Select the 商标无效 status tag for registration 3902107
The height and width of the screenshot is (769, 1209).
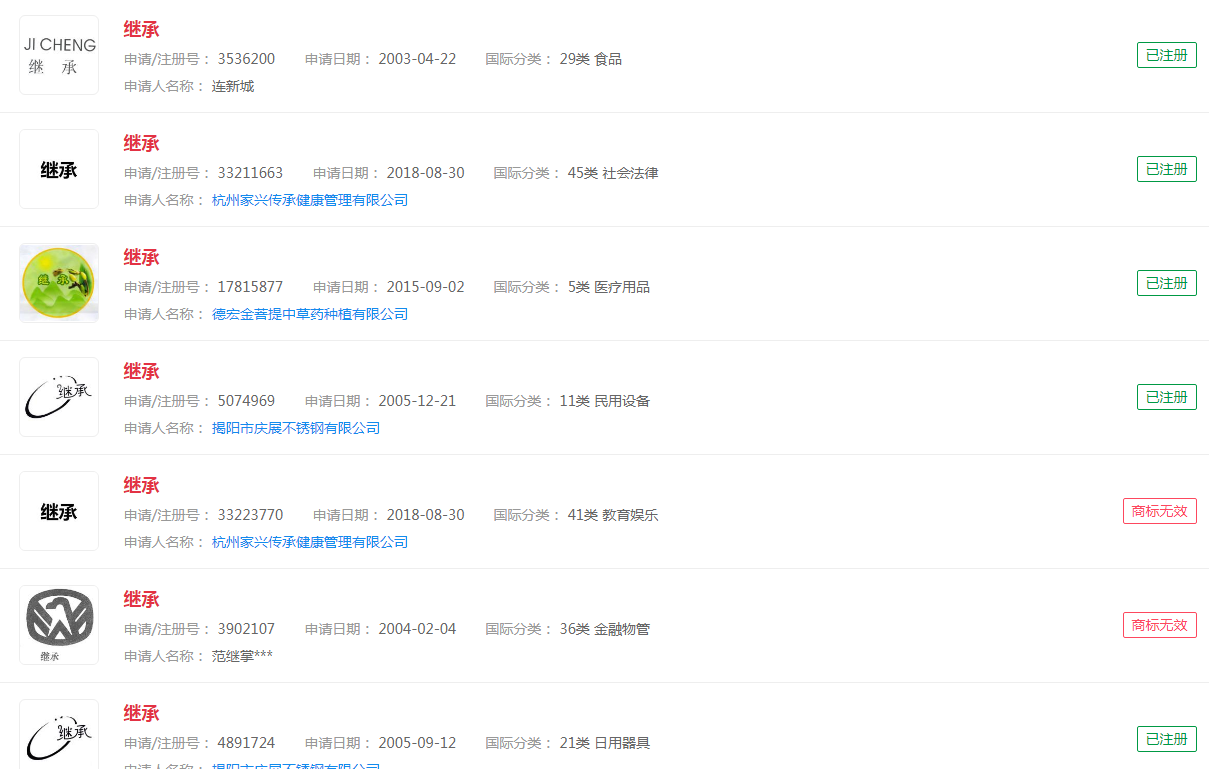1159,625
